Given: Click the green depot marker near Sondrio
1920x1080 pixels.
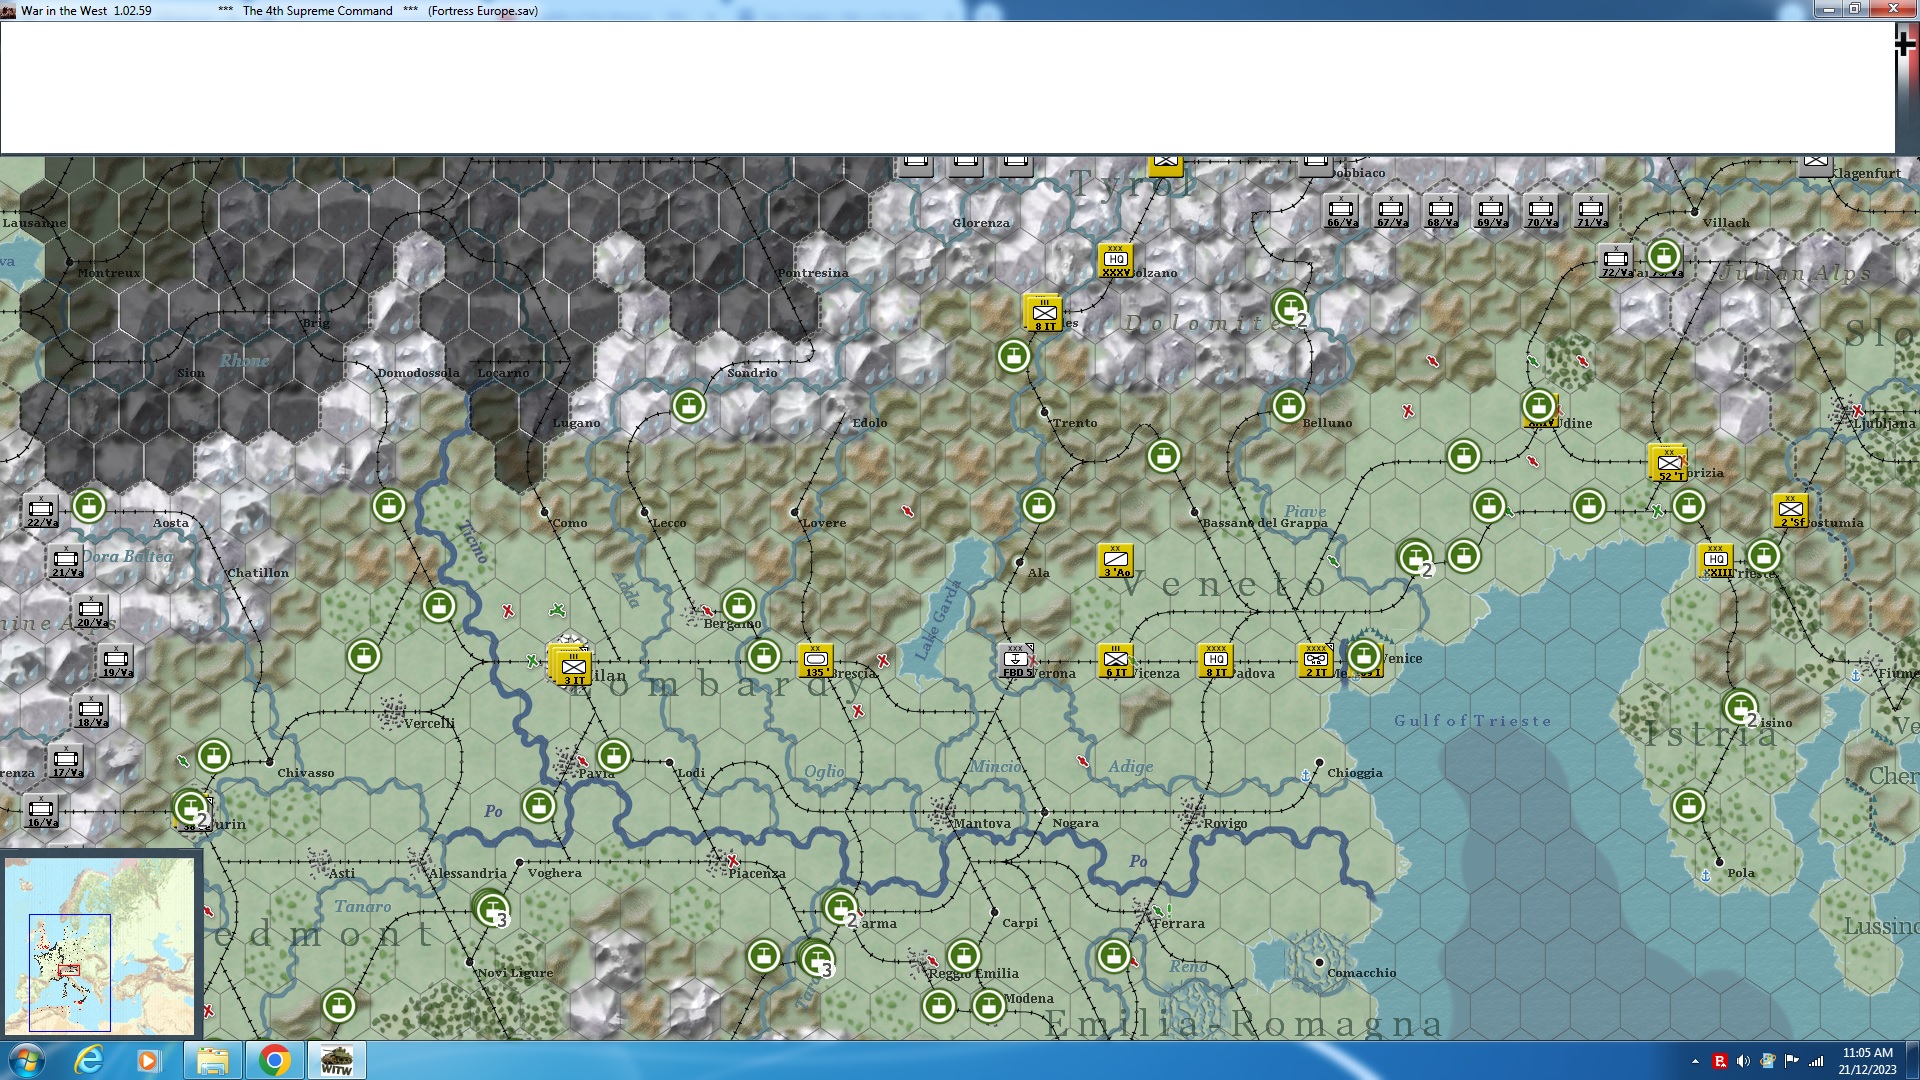Looking at the screenshot, I should click(x=688, y=406).
